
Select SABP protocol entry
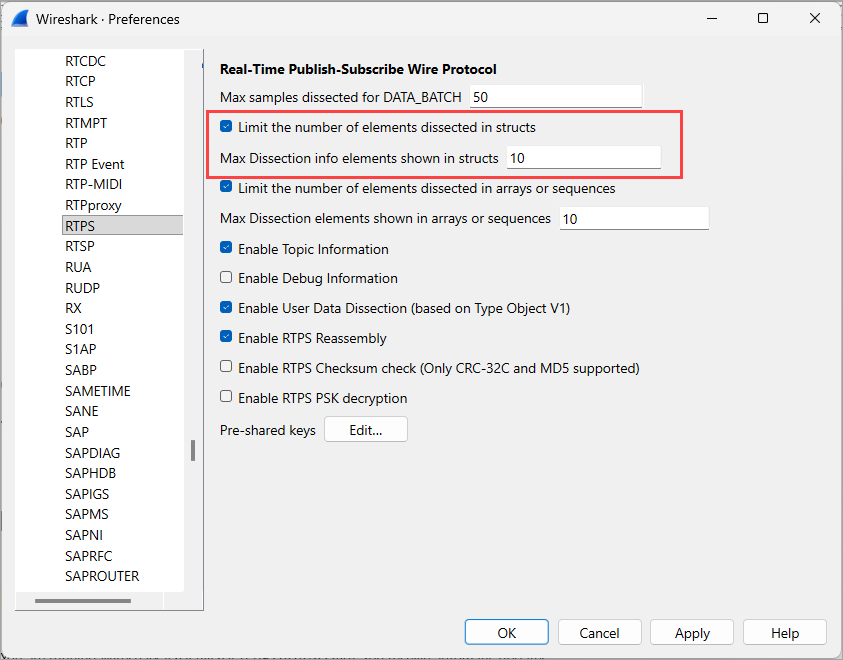click(x=81, y=370)
